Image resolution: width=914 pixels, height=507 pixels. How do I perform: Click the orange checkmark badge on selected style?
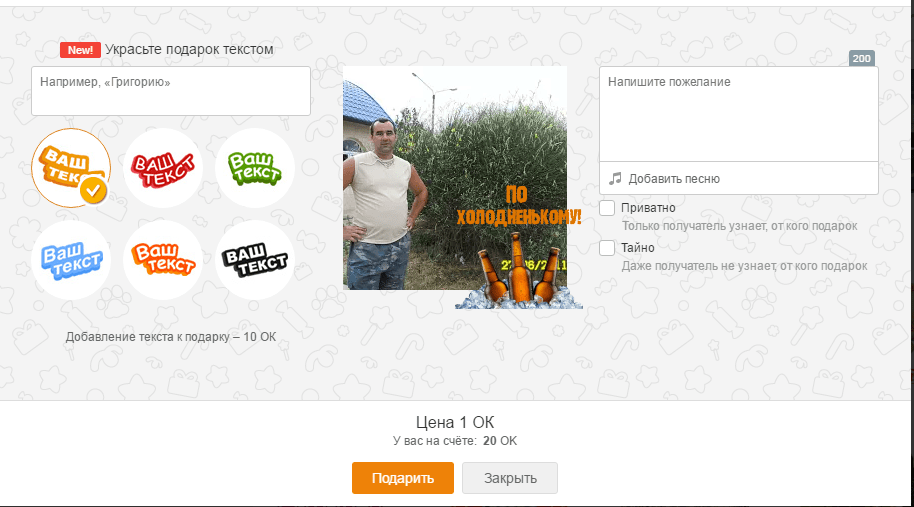(93, 191)
